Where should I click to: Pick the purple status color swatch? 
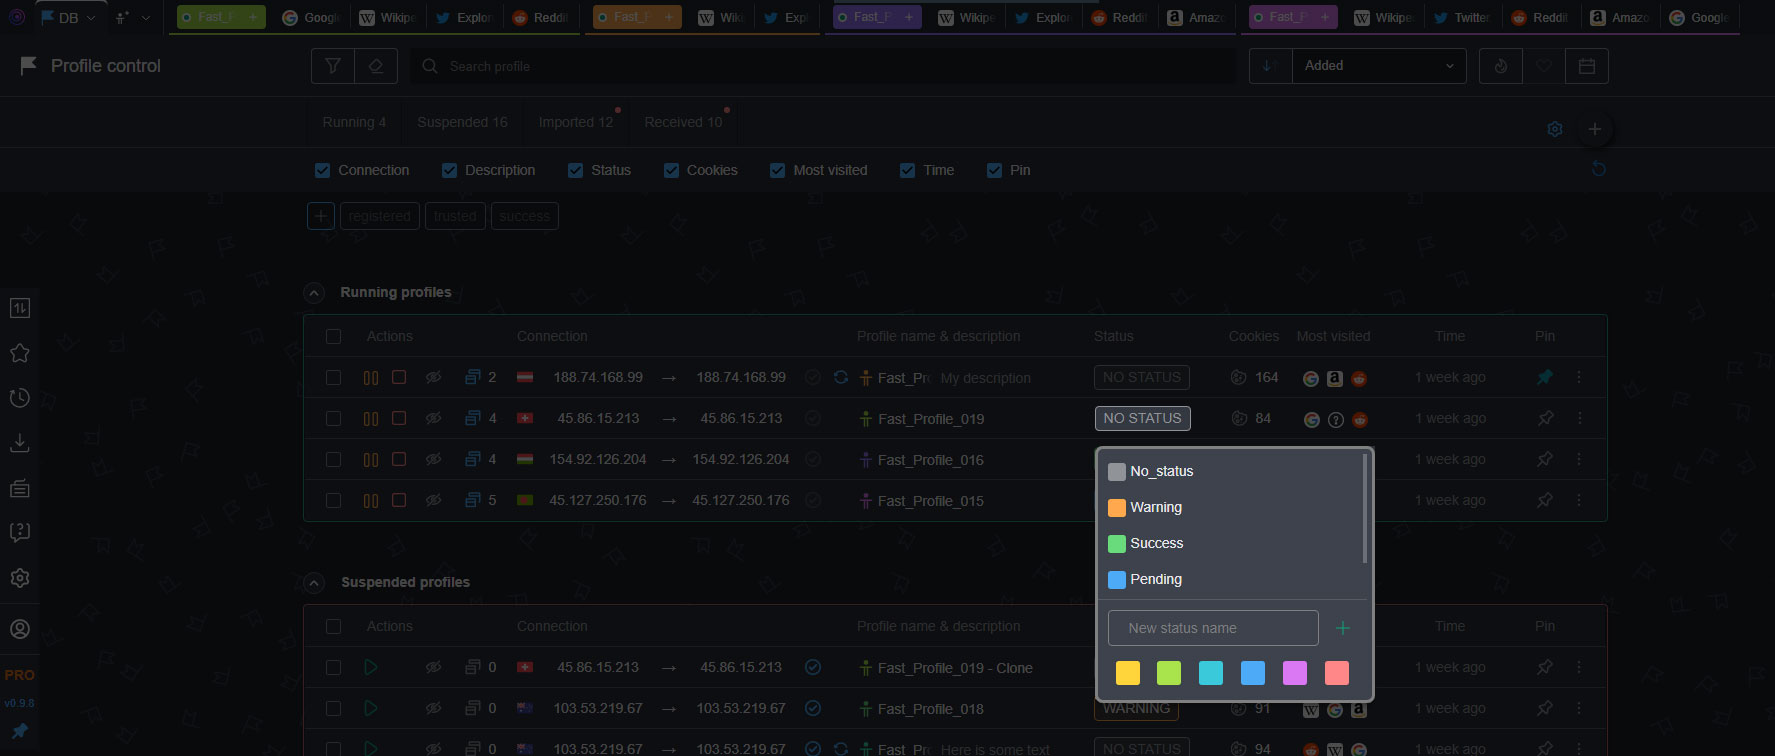pyautogui.click(x=1295, y=673)
